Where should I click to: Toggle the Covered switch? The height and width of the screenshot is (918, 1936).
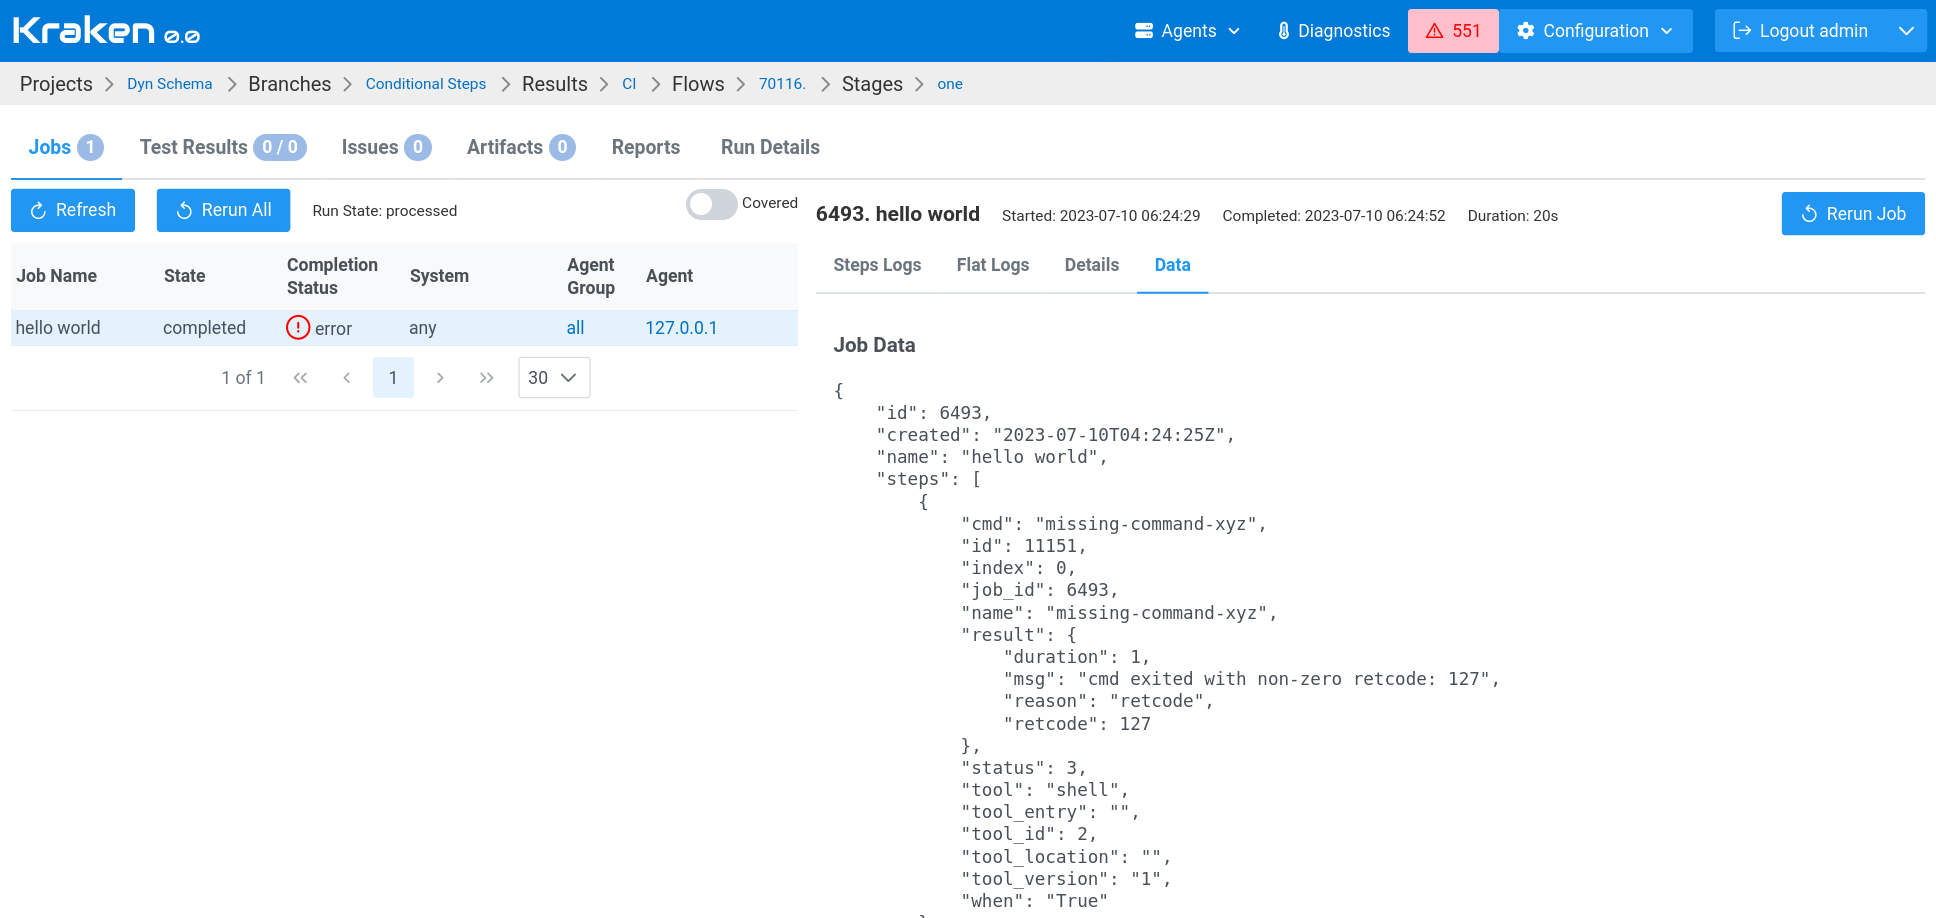click(711, 204)
